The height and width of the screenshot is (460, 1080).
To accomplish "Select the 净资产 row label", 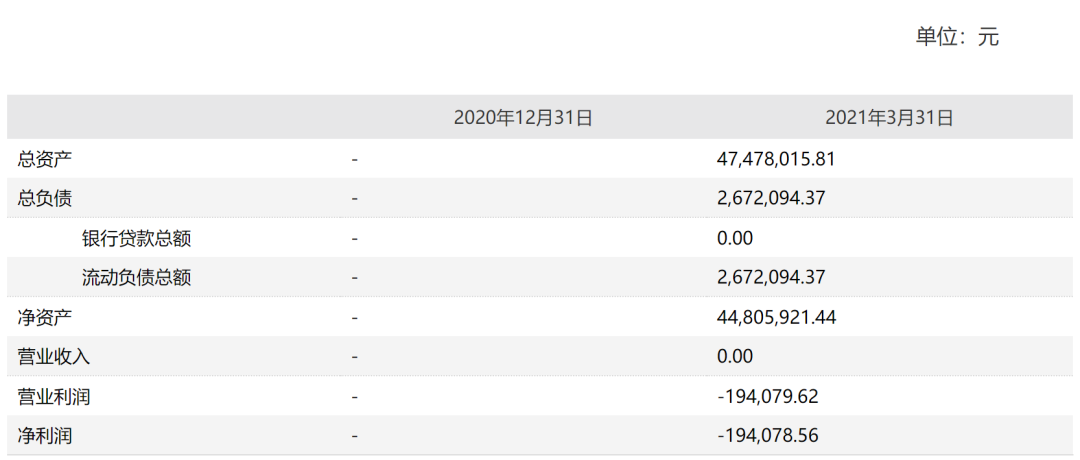I will [45, 318].
